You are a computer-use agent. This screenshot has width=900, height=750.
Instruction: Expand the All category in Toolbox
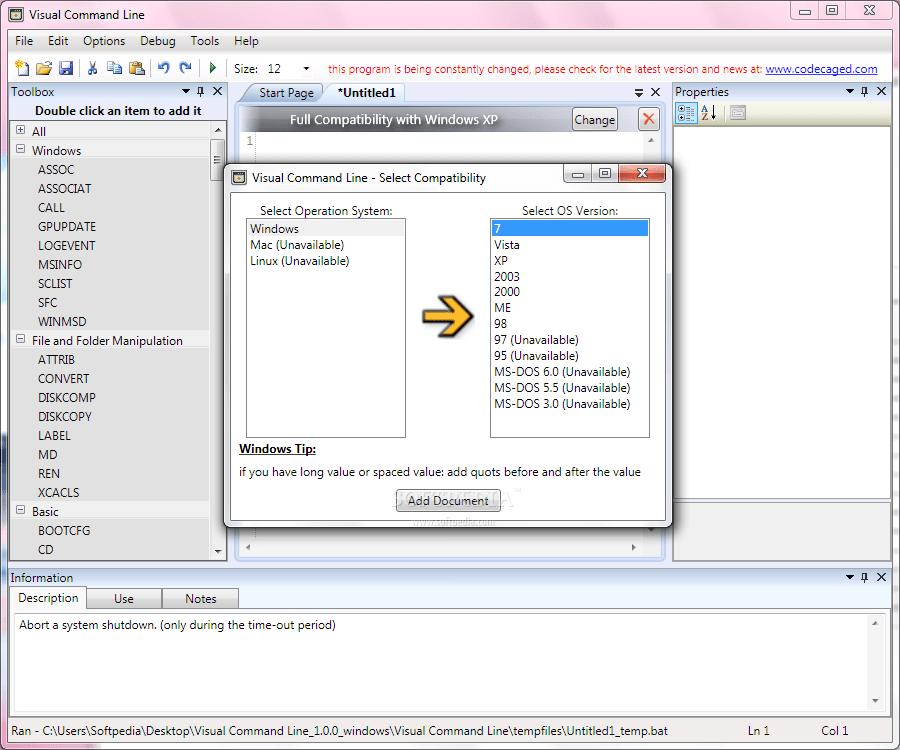tap(21, 130)
